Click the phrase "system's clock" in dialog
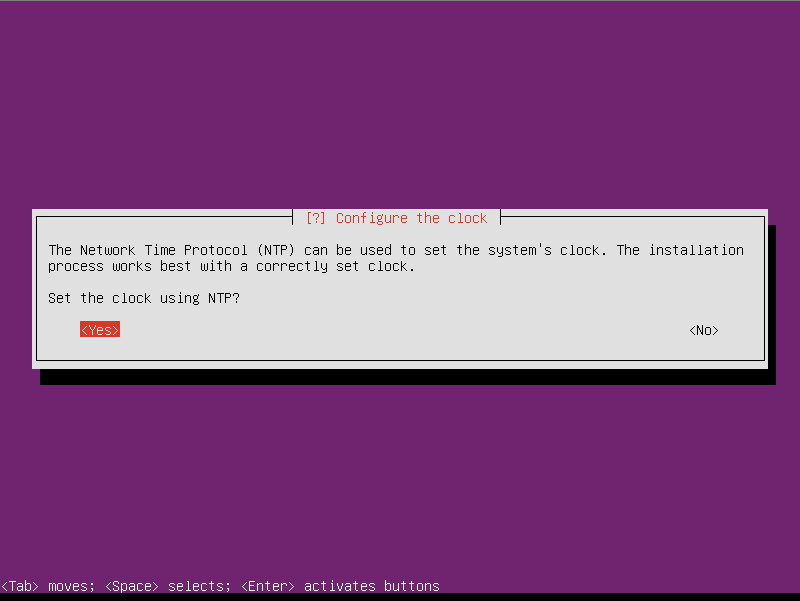 543,250
